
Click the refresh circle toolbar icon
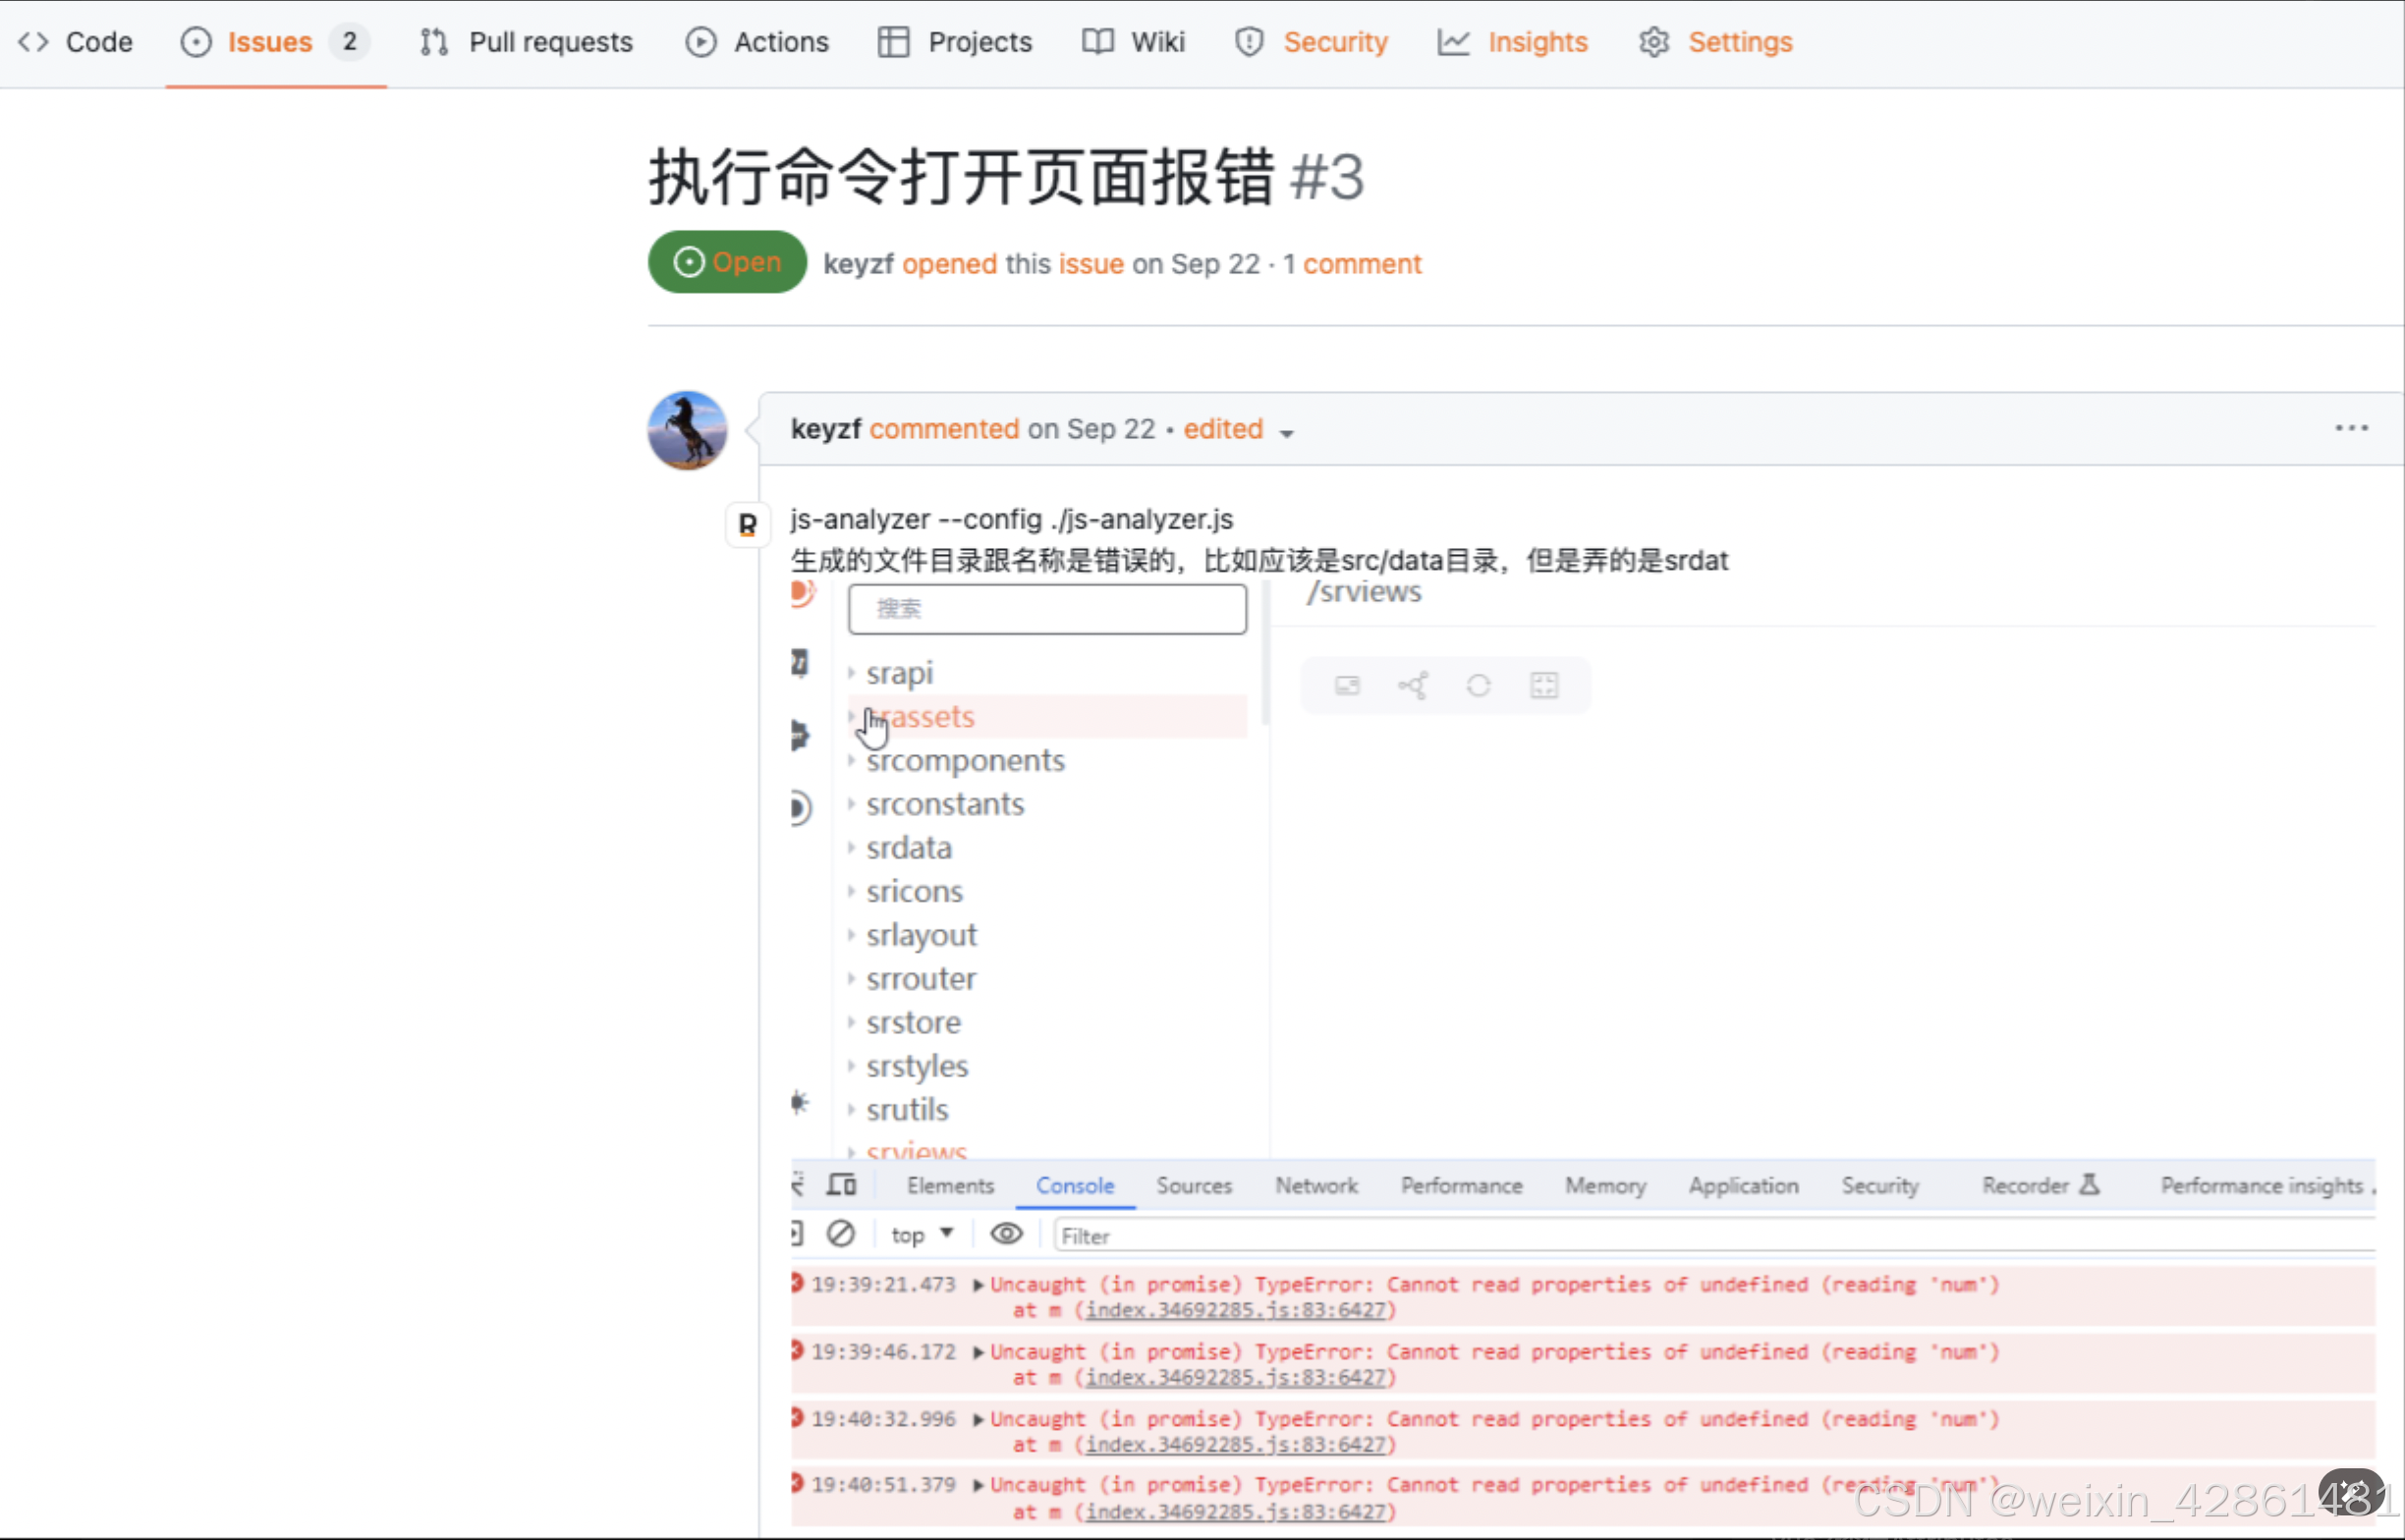(x=1478, y=686)
